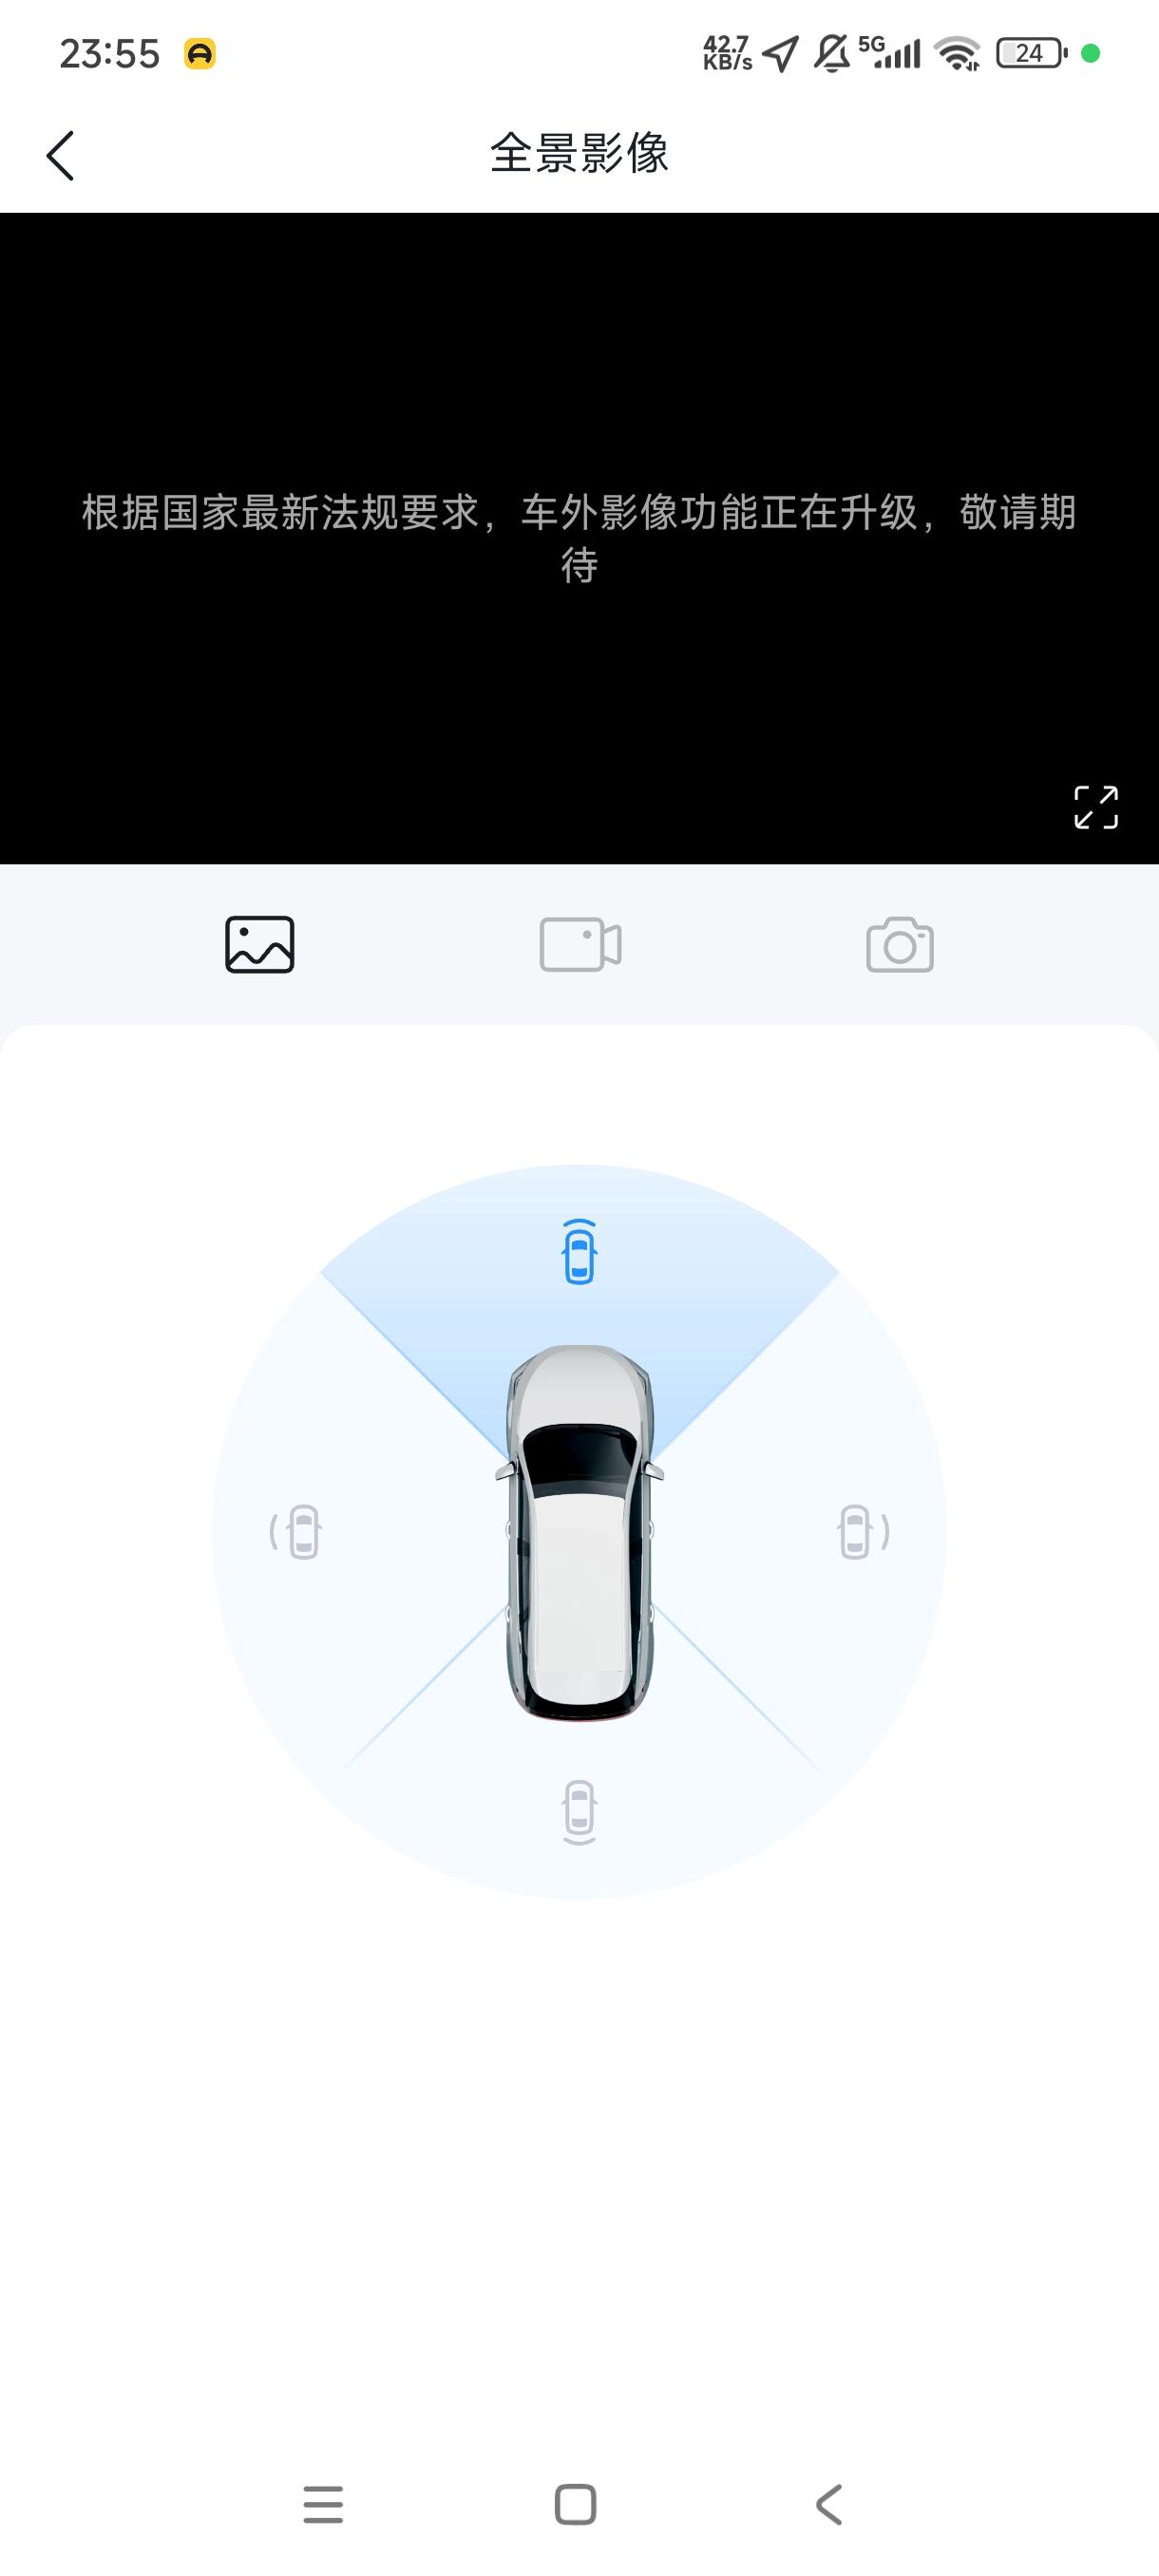Screen dimensions: 1159x2576
Task: Open the photo gallery icon
Action: (260, 944)
